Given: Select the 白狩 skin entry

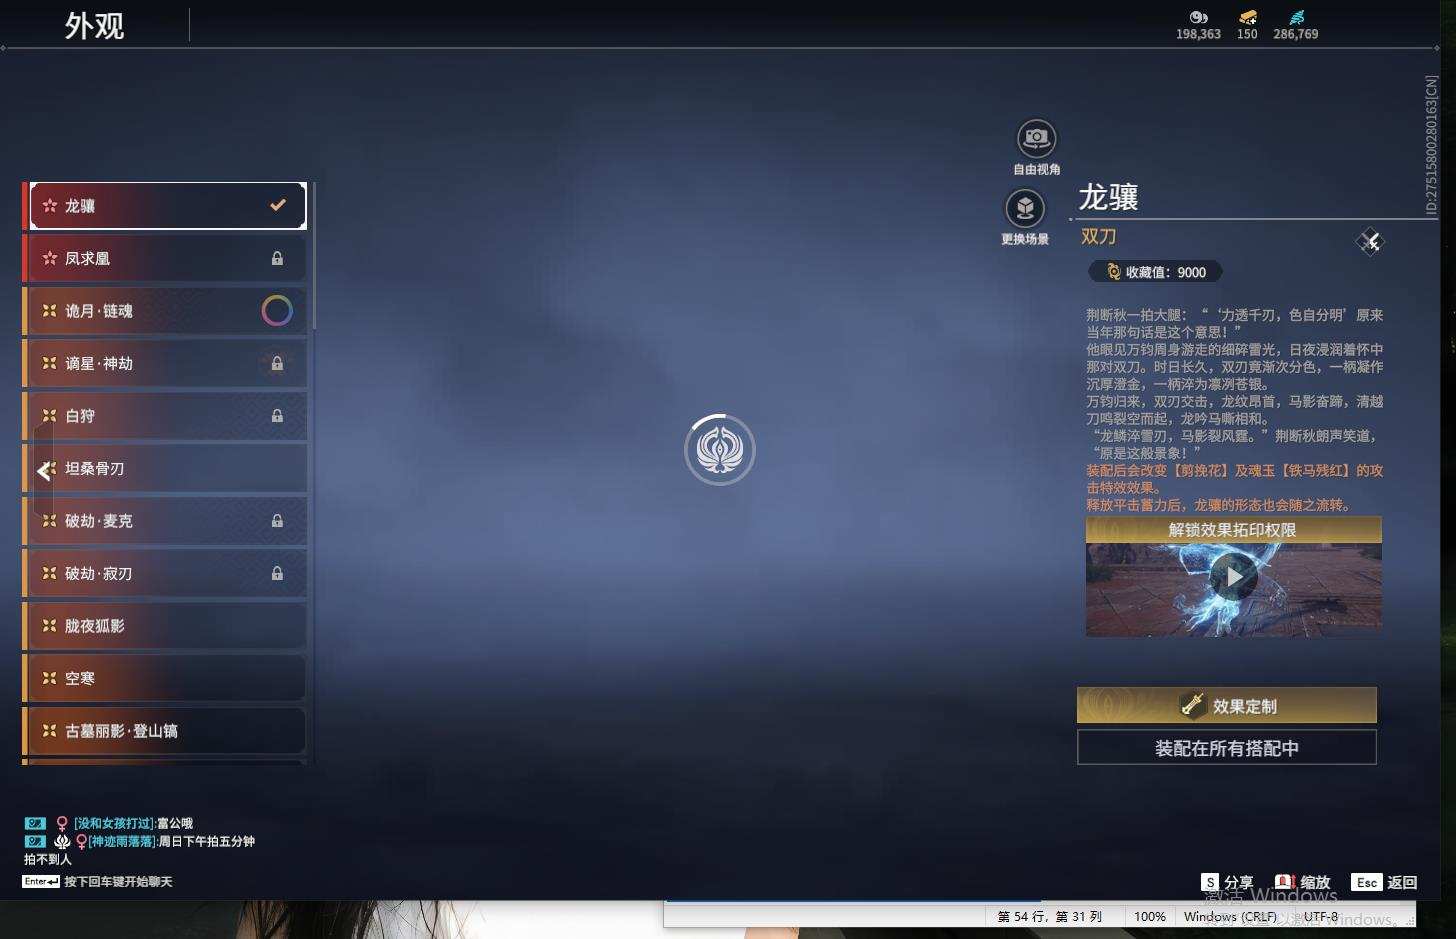Looking at the screenshot, I should point(165,416).
